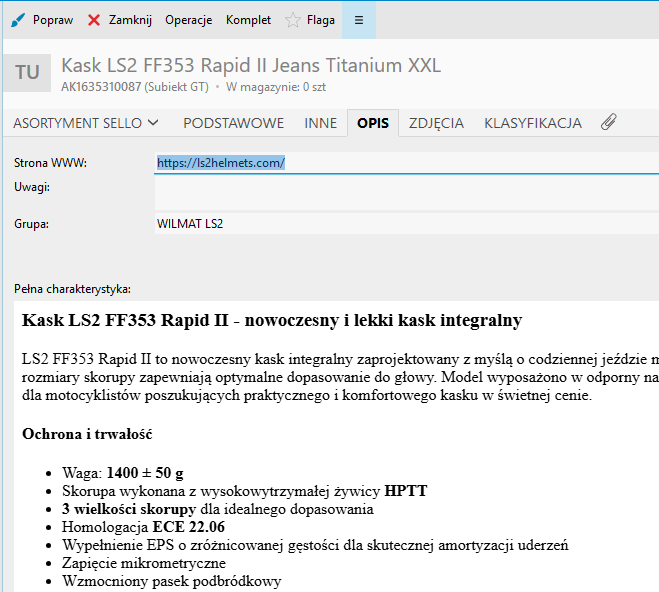Click the Popraw button label
The image size is (659, 592).
click(53, 20)
